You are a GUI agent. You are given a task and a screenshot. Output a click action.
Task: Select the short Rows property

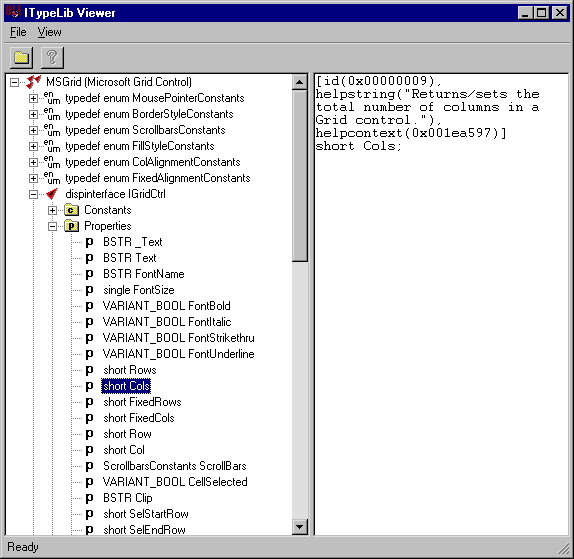point(130,370)
